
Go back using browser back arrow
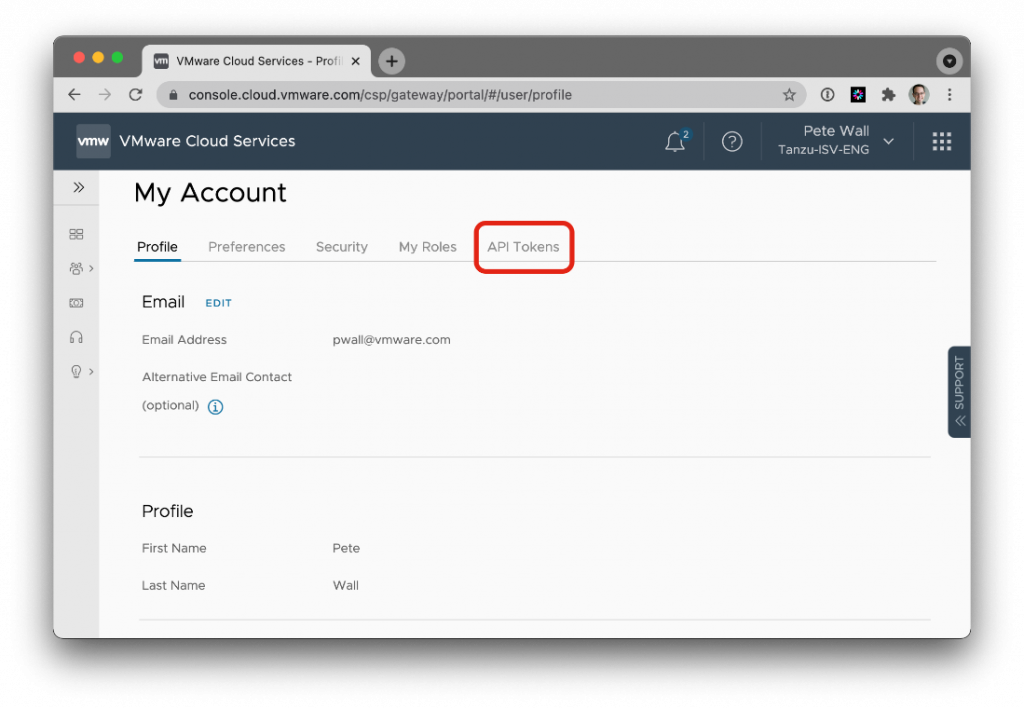74,95
